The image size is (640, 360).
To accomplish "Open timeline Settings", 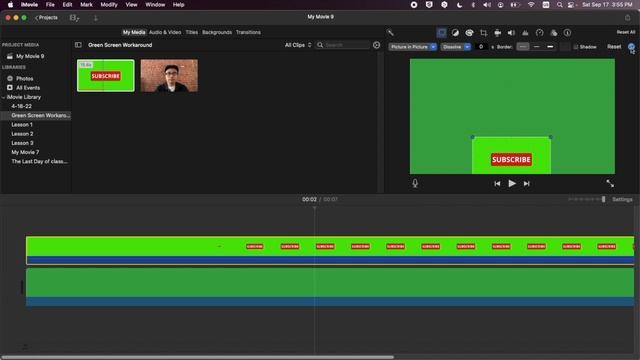I will tap(622, 200).
